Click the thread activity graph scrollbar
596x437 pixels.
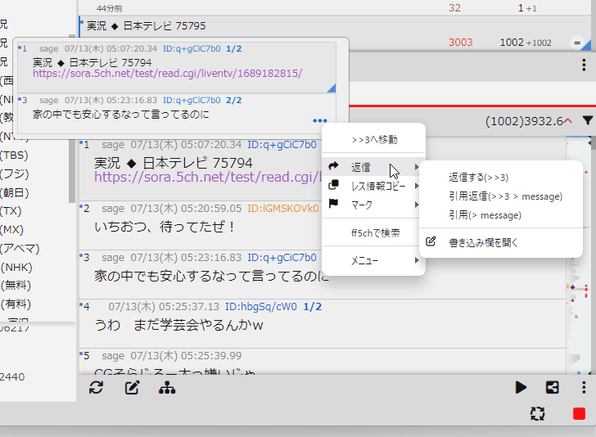click(580, 255)
